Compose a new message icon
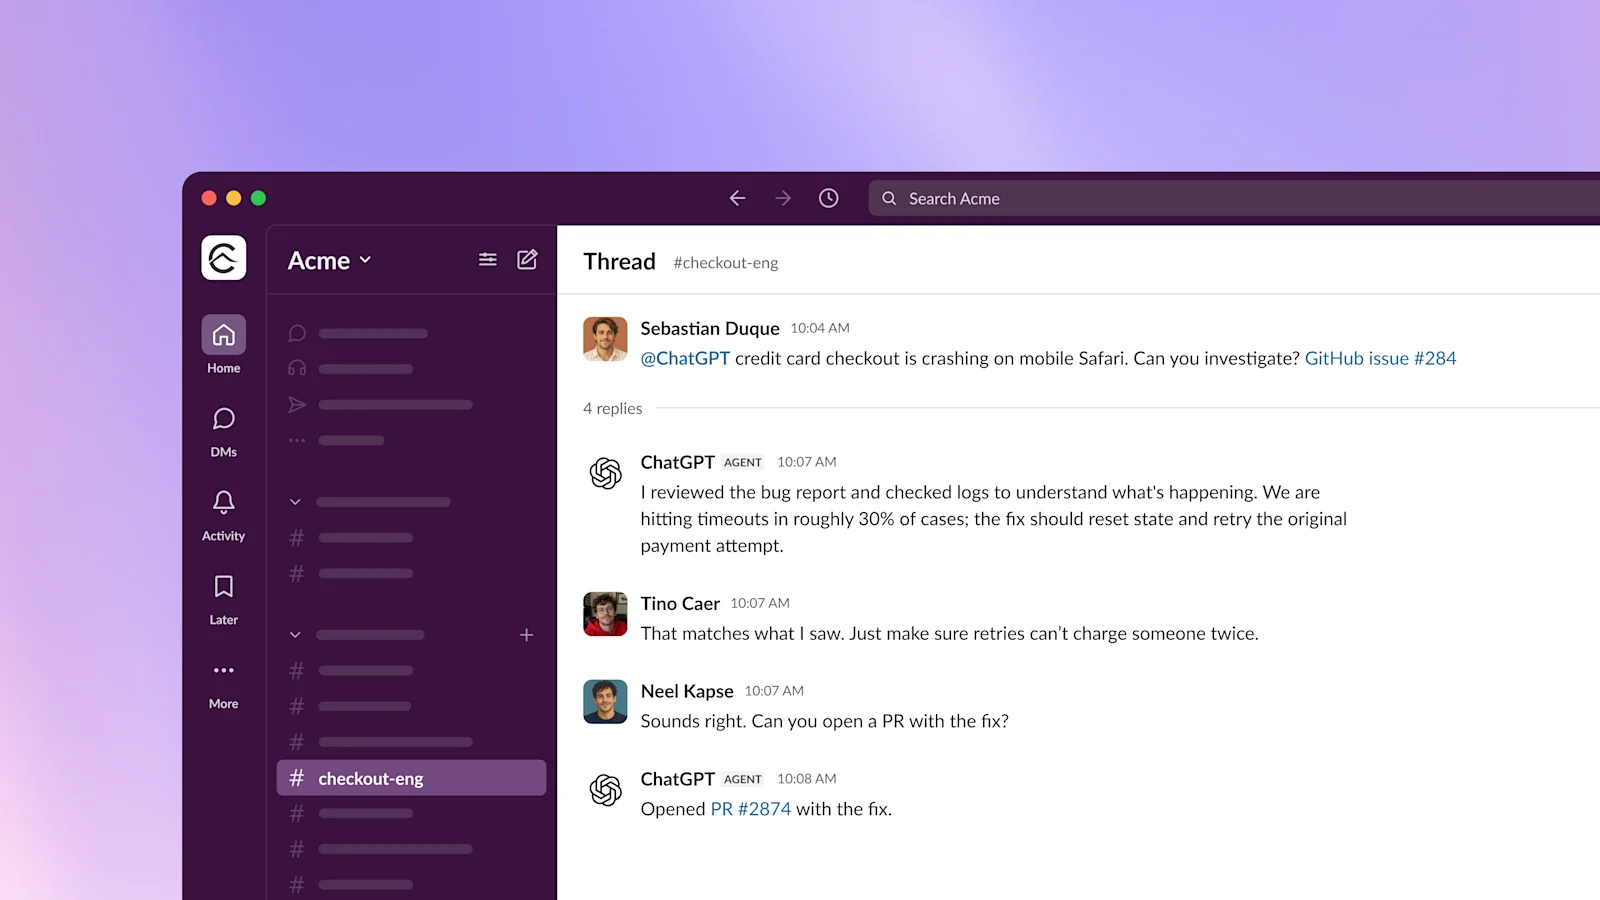The height and width of the screenshot is (900, 1600). click(x=527, y=260)
